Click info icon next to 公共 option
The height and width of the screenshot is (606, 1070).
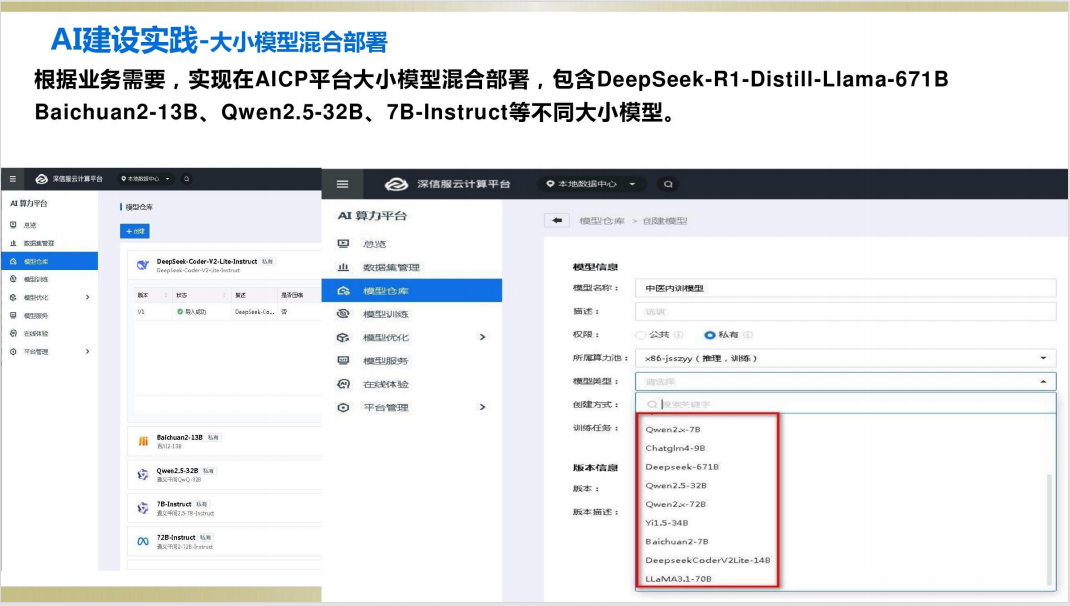point(678,335)
